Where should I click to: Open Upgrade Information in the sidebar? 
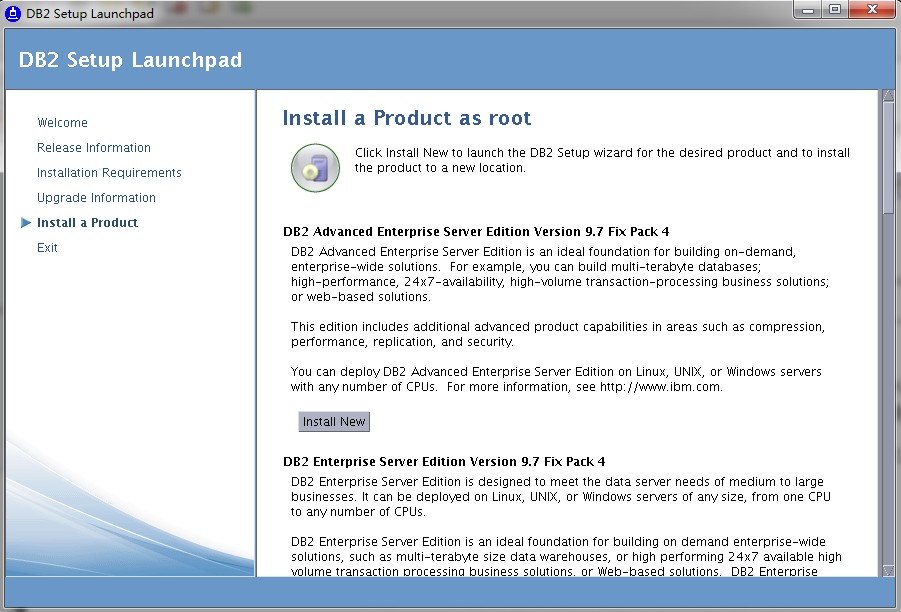96,198
